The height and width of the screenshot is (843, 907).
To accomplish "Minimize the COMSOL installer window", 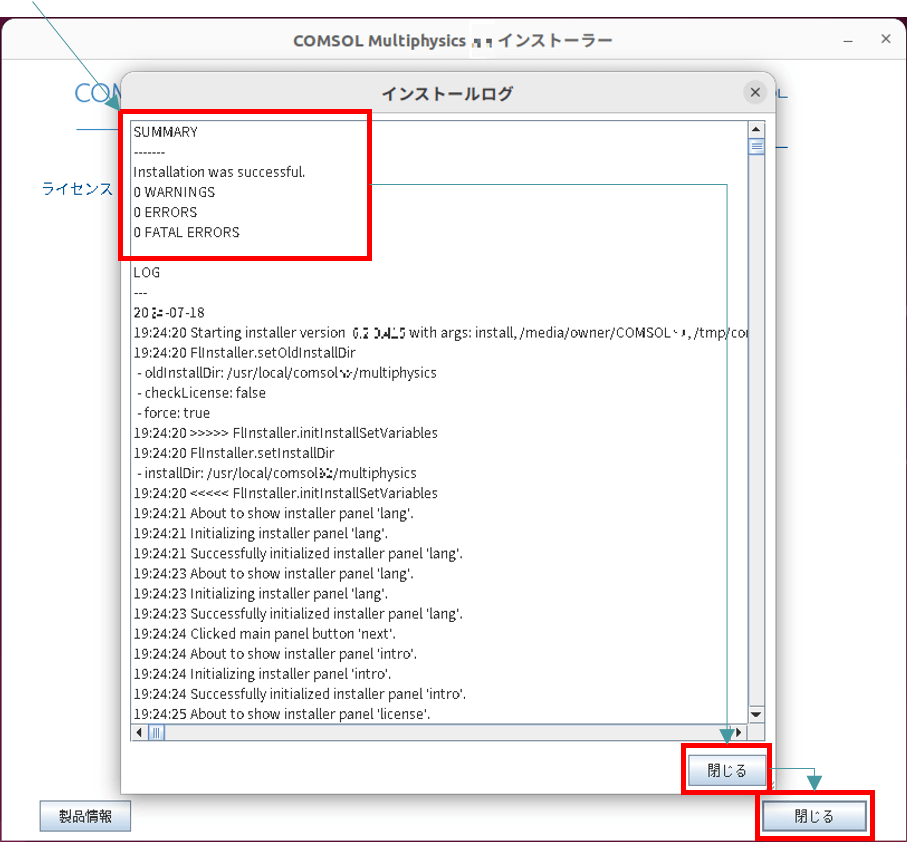I will [848, 39].
